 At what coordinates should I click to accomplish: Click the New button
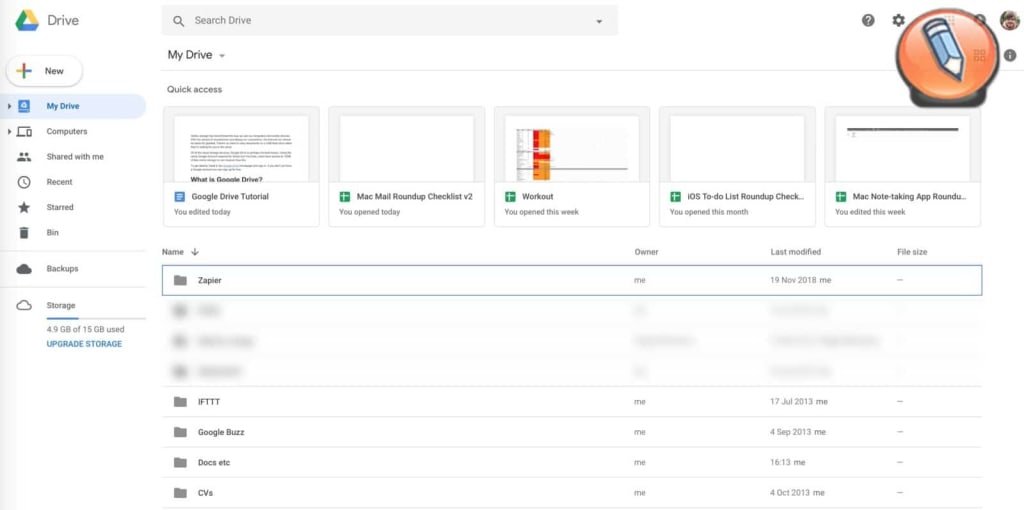[x=44, y=71]
